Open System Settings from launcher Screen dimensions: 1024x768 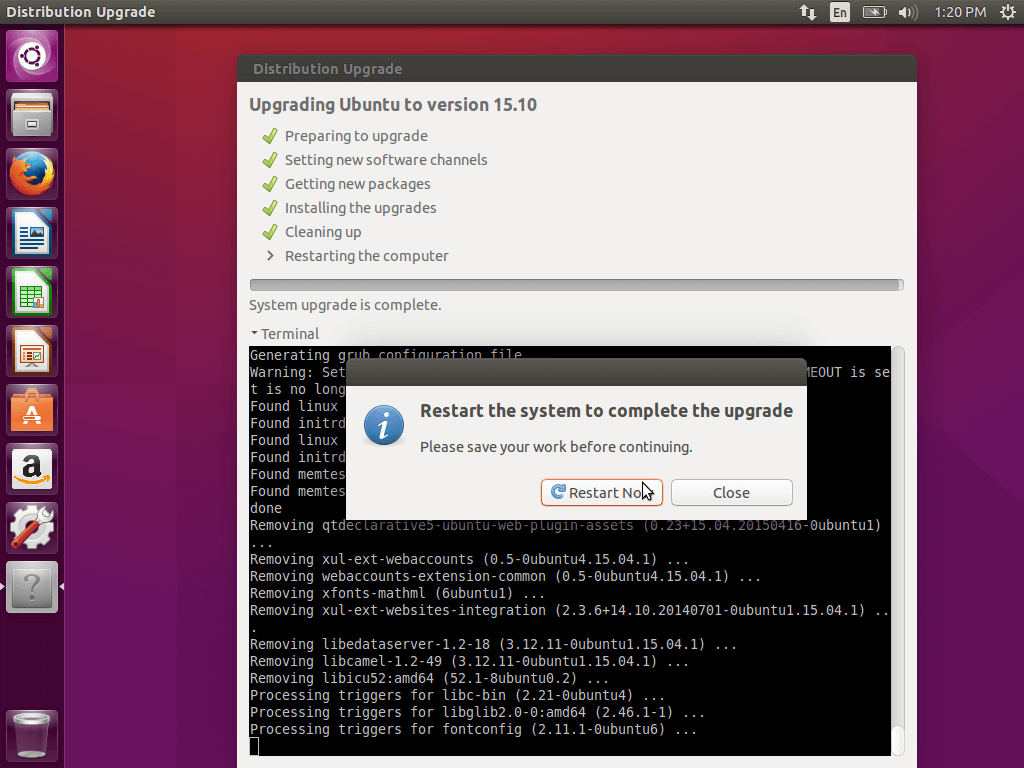tap(33, 528)
